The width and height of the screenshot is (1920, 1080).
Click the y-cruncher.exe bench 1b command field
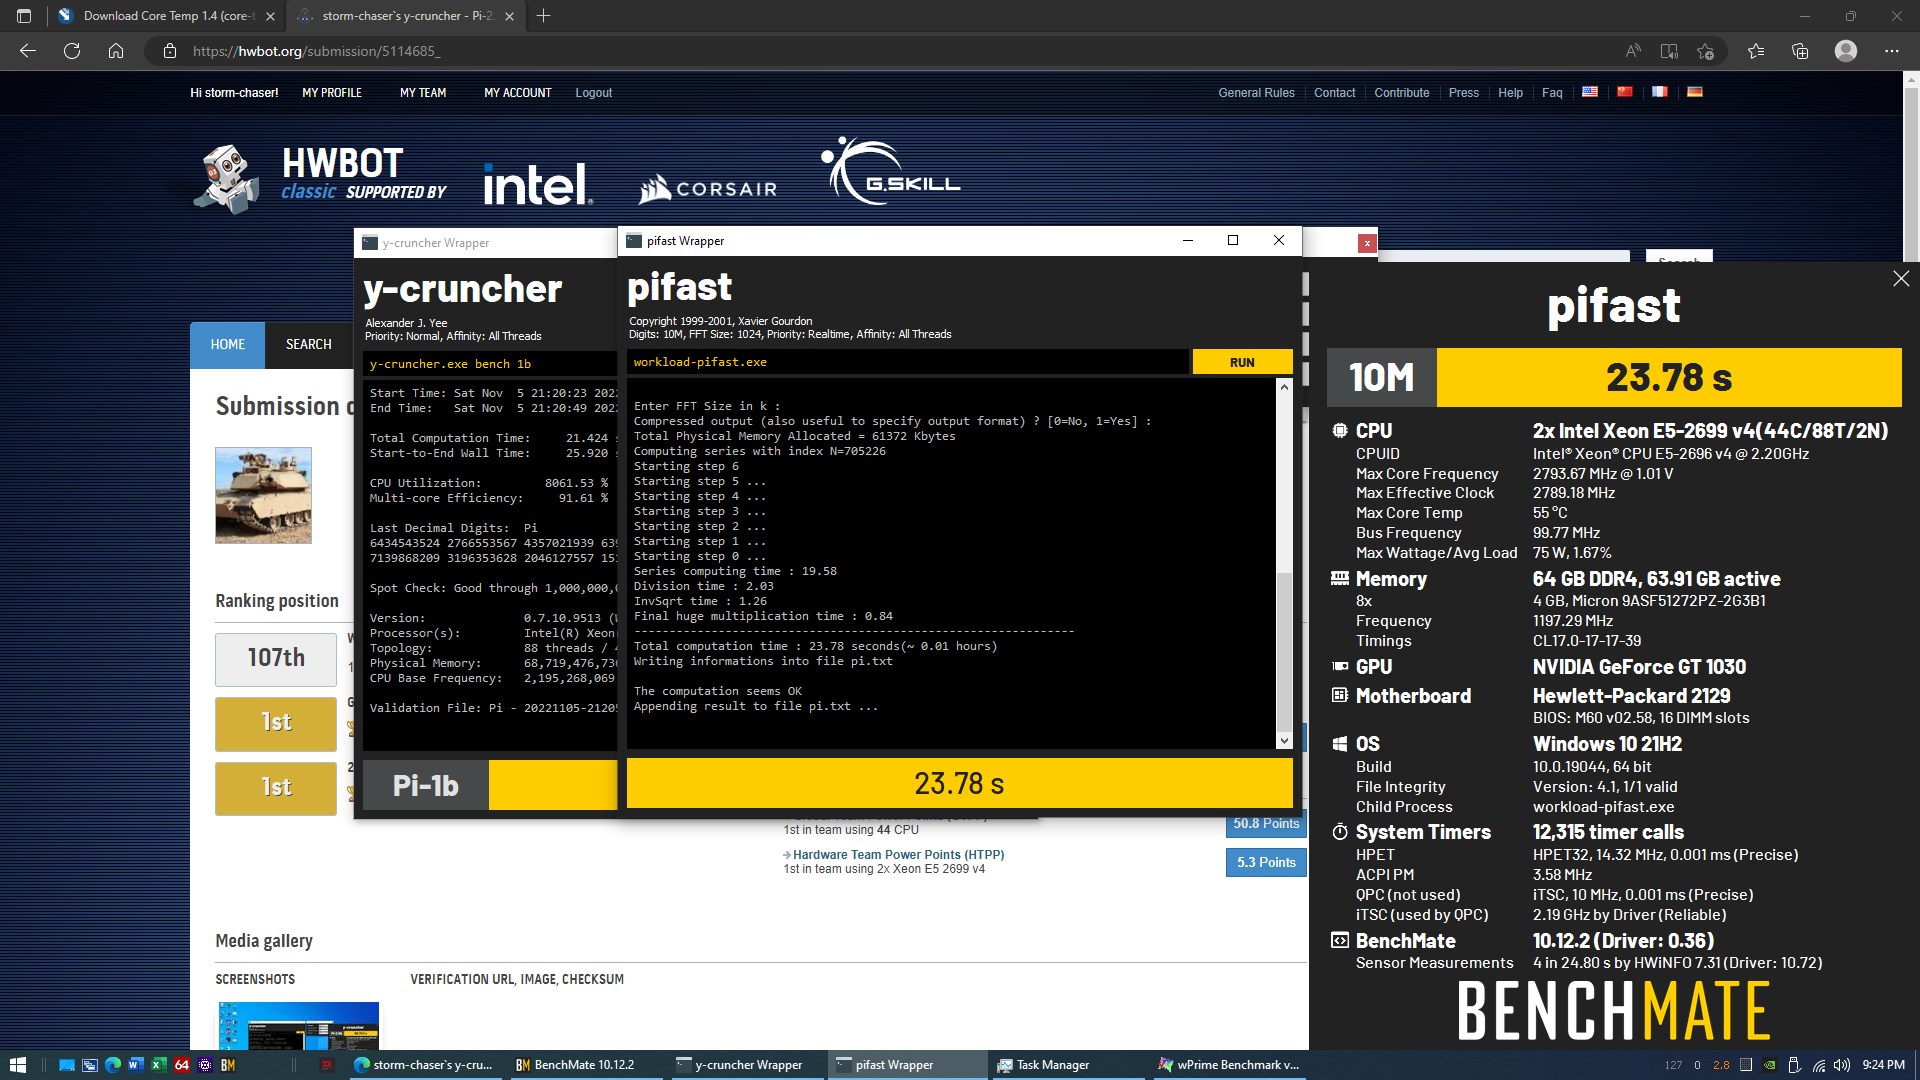tap(490, 364)
